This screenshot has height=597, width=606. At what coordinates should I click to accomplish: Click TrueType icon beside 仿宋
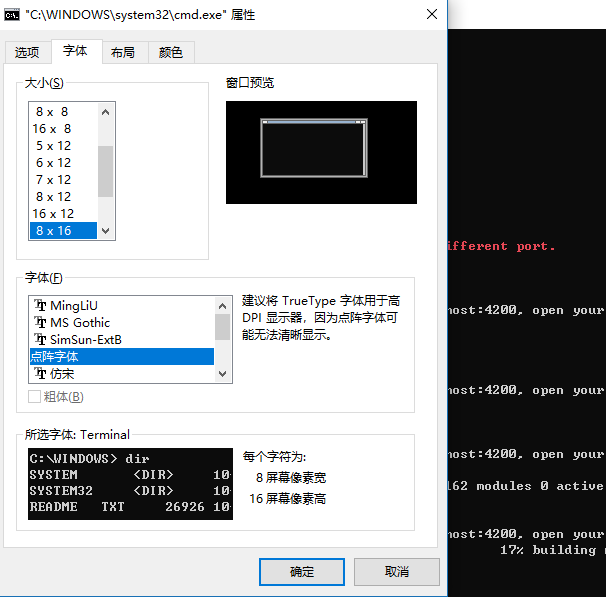40,373
